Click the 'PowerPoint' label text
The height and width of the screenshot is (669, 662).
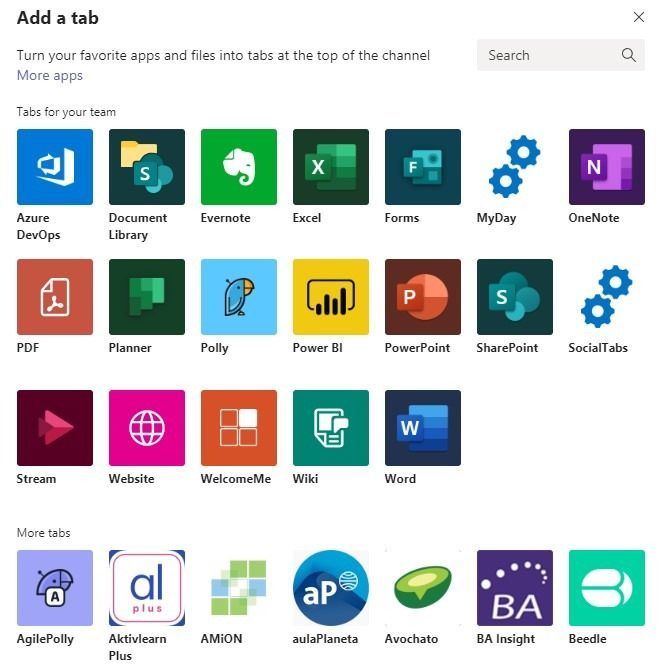click(x=417, y=348)
